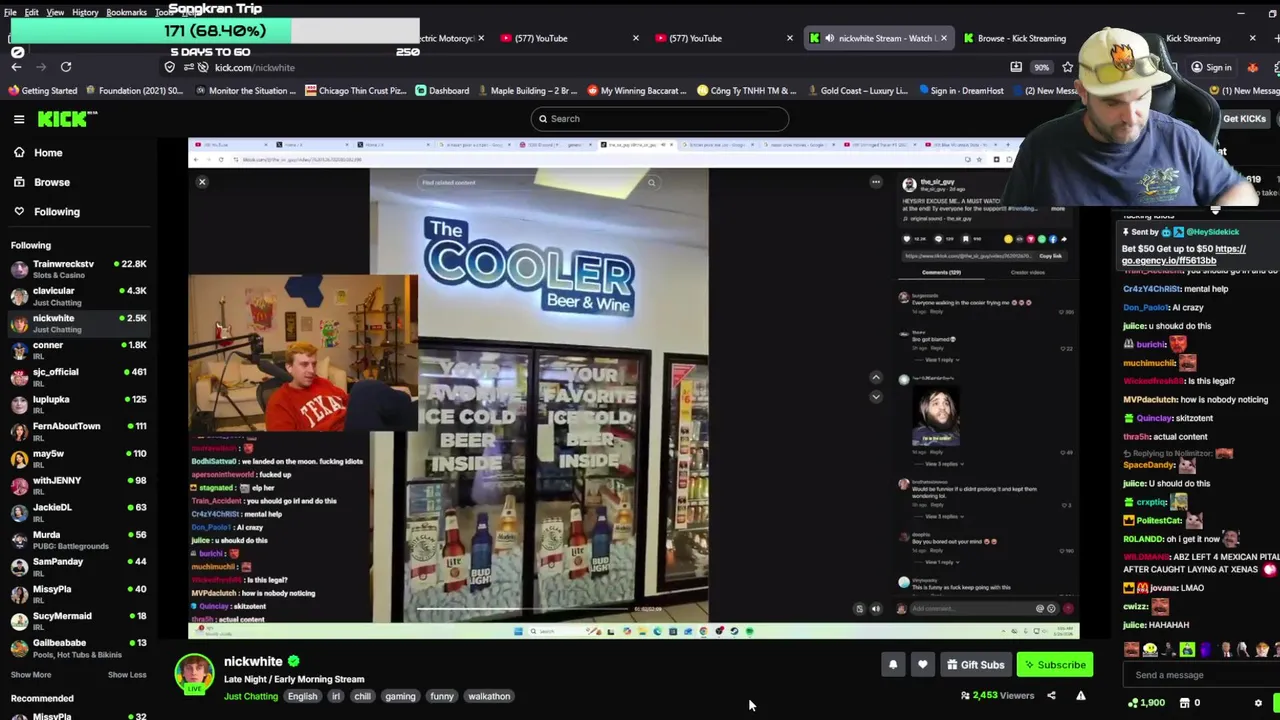Open Trainwreckstv channel from Following list
The width and height of the screenshot is (1280, 720).
click(78, 269)
